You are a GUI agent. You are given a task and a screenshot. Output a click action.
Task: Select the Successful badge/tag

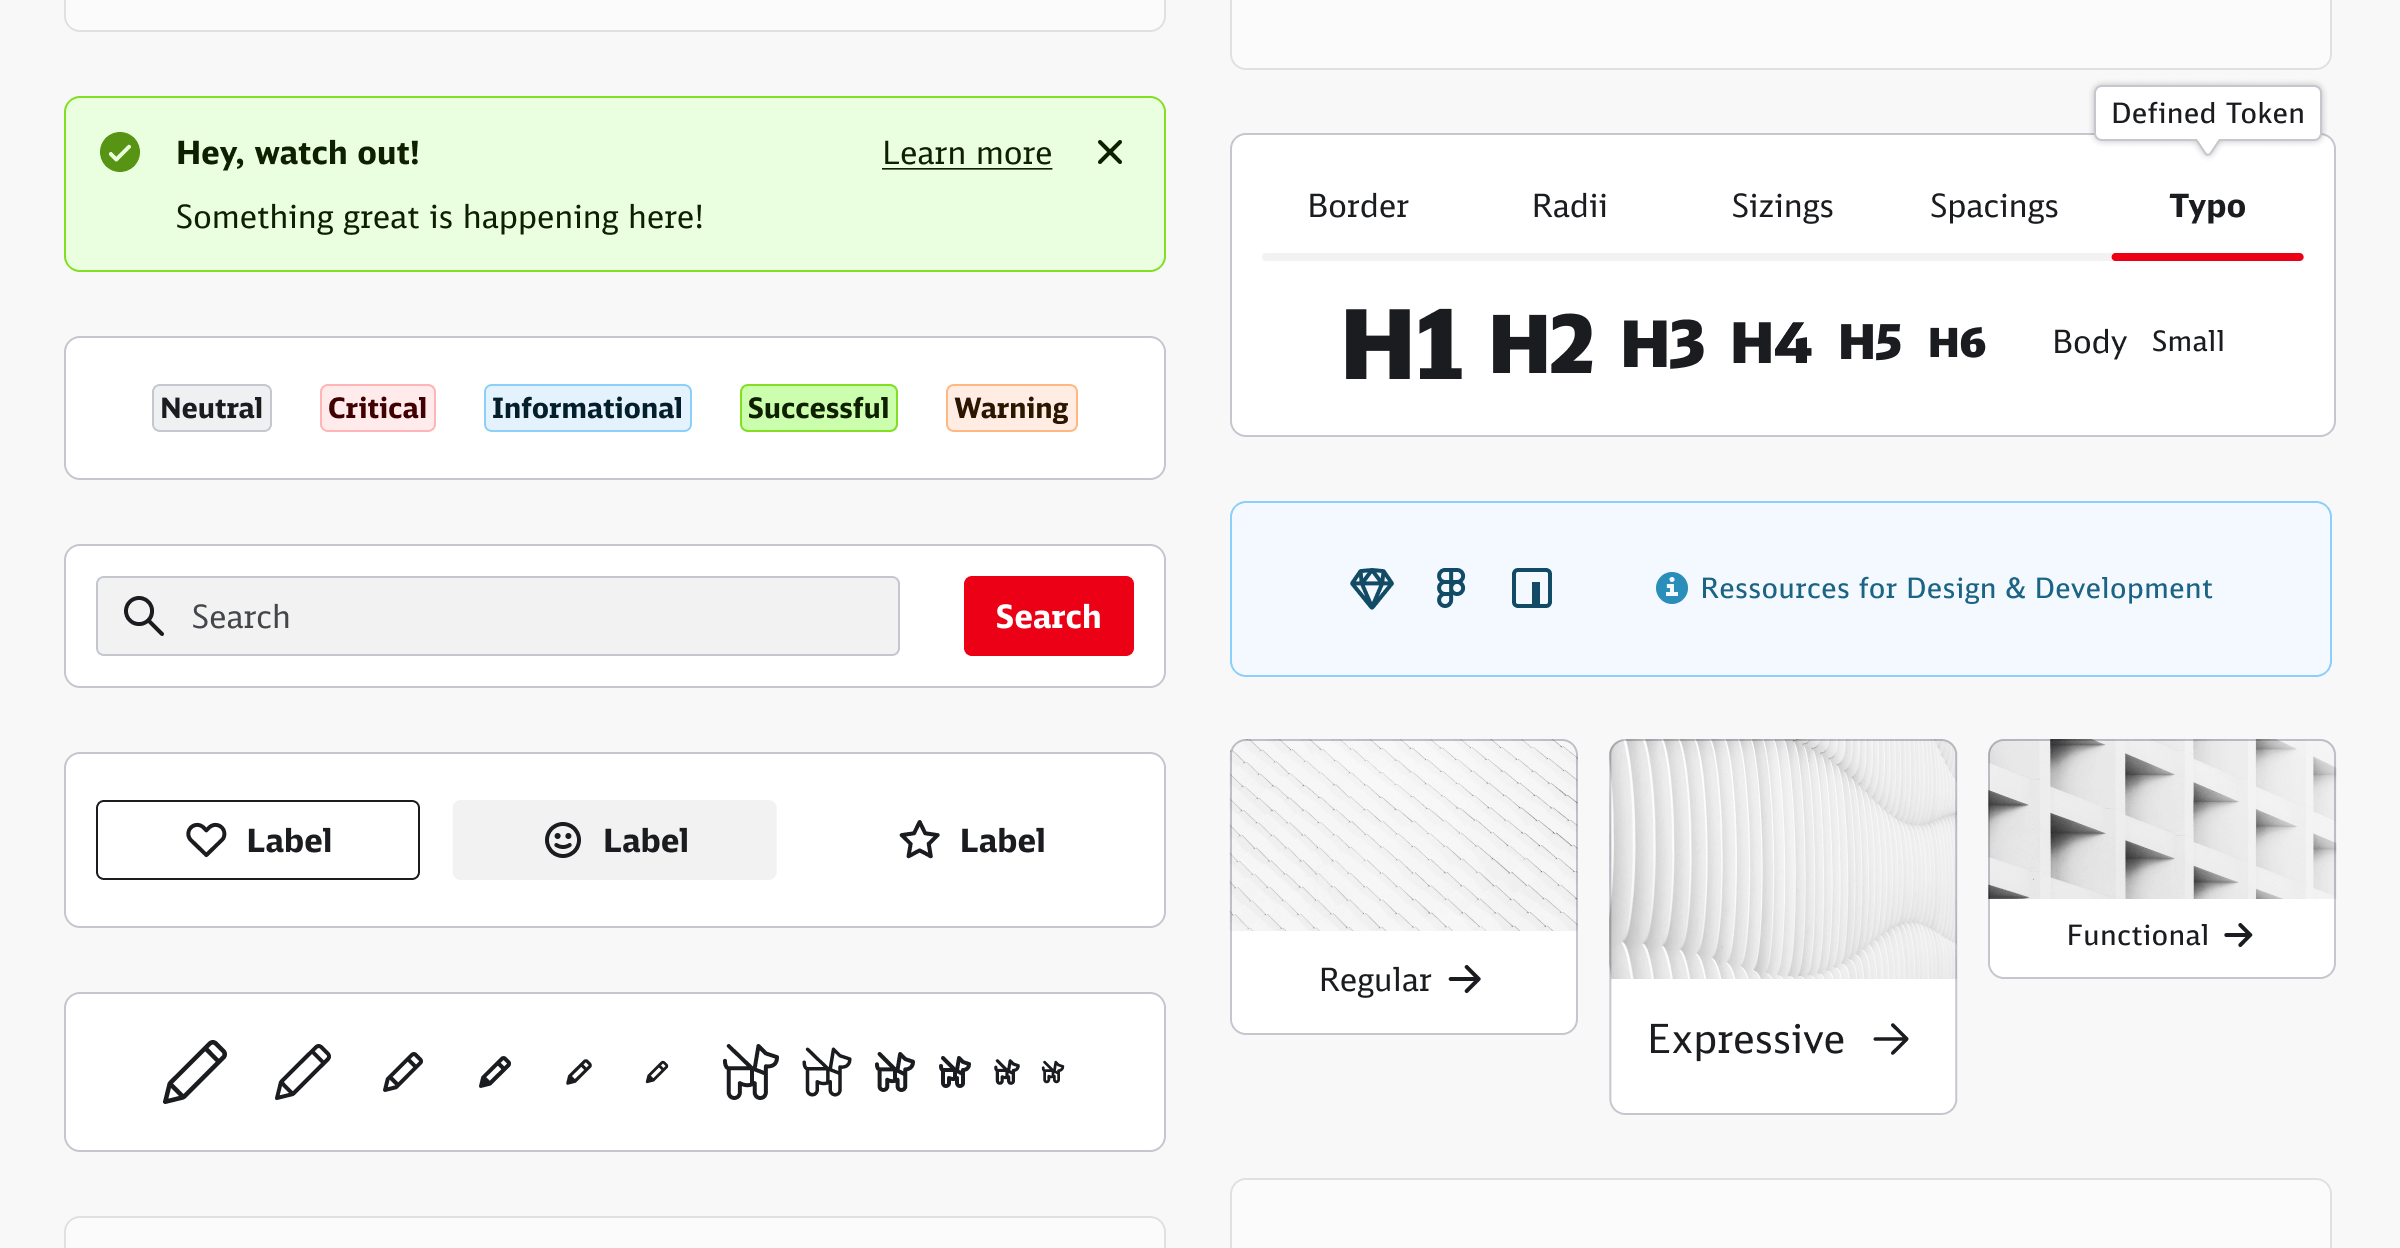click(814, 408)
